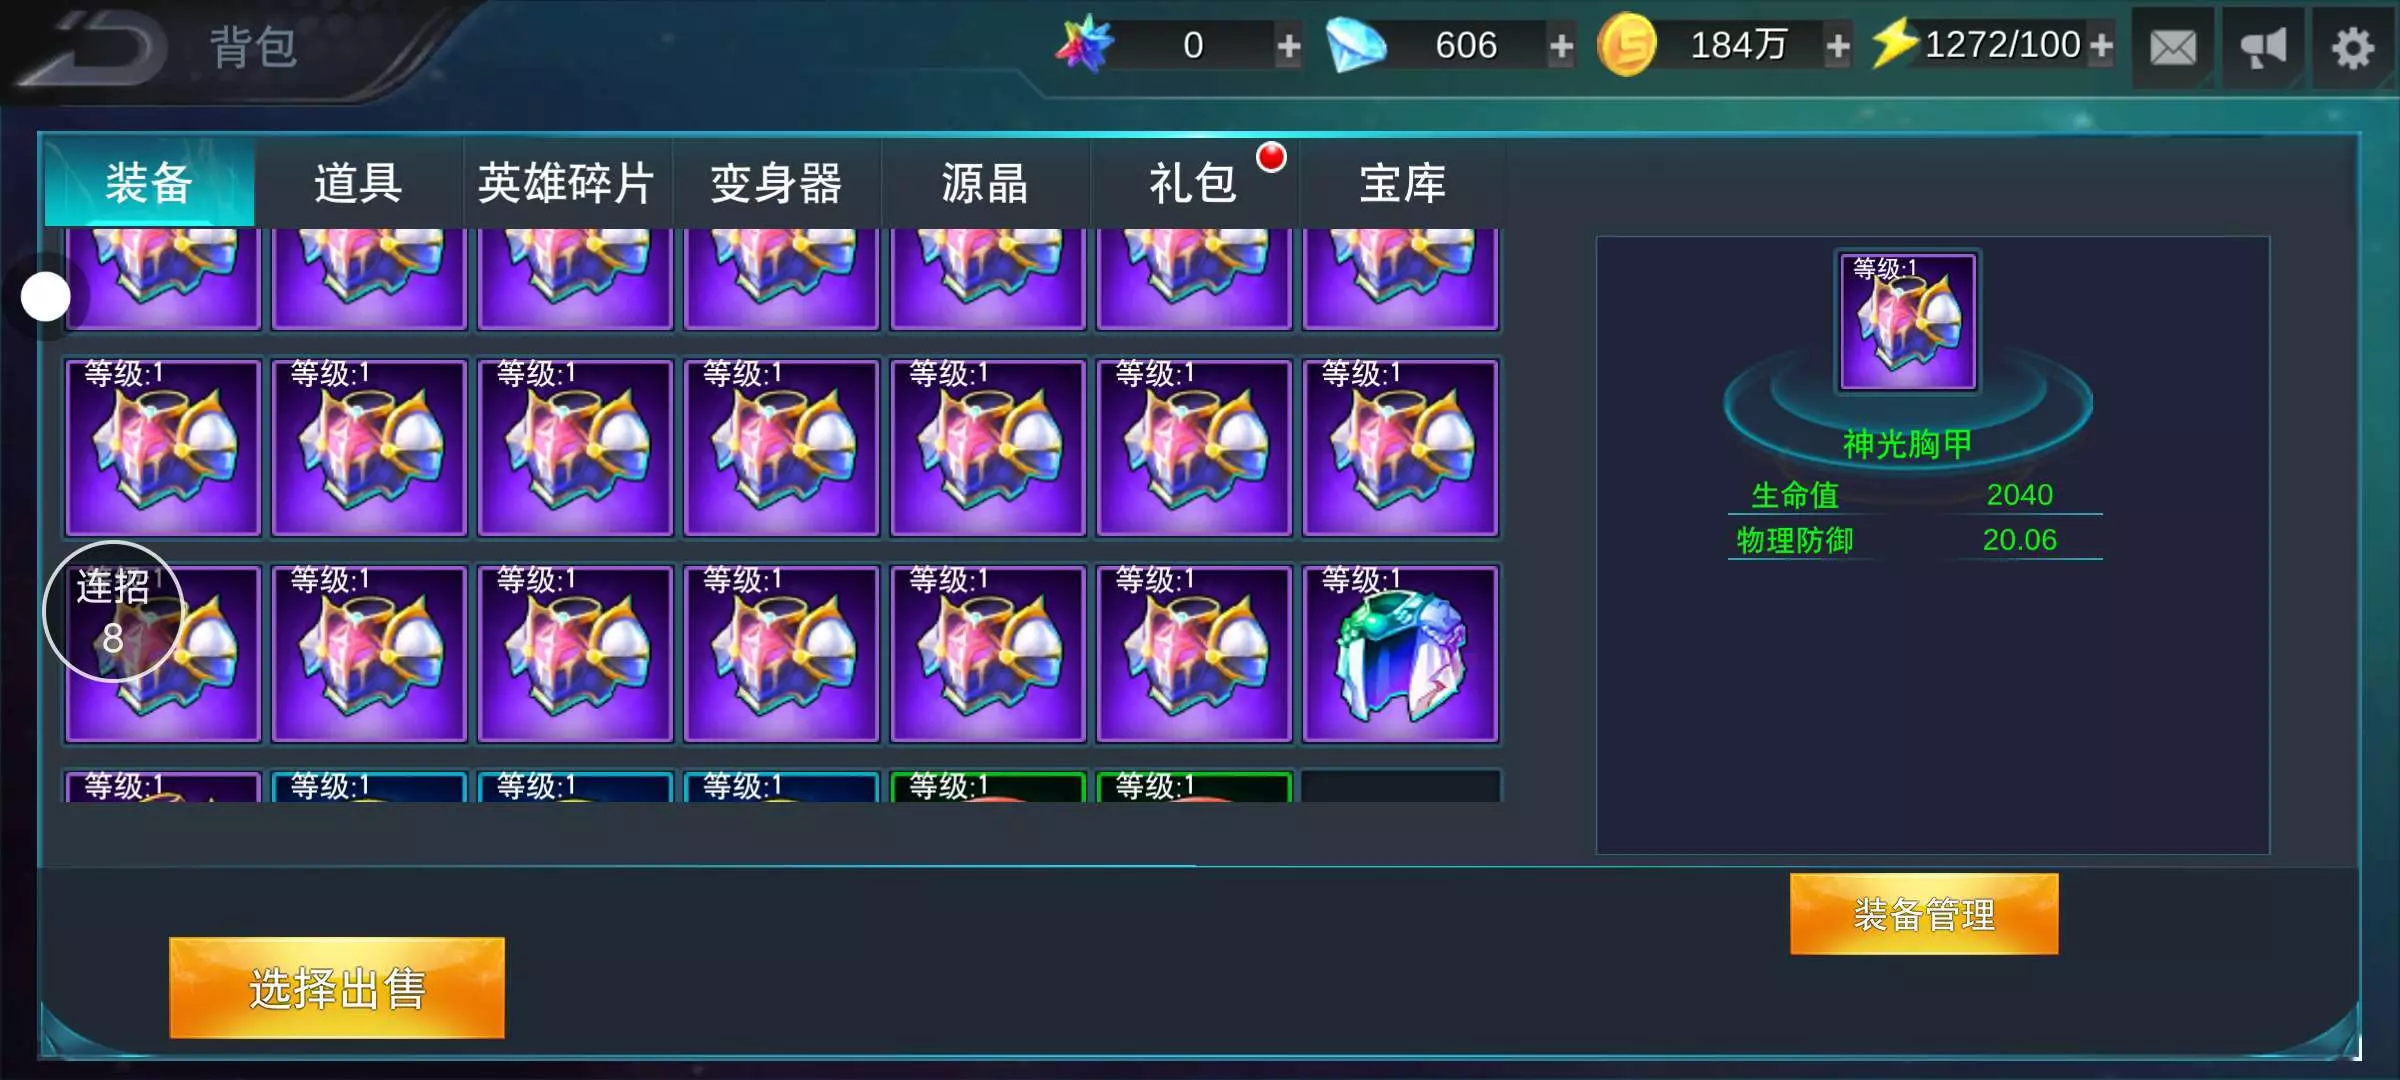Add energy with the plus beside 1272/100
Viewport: 2400px width, 1080px height.
pos(2101,46)
